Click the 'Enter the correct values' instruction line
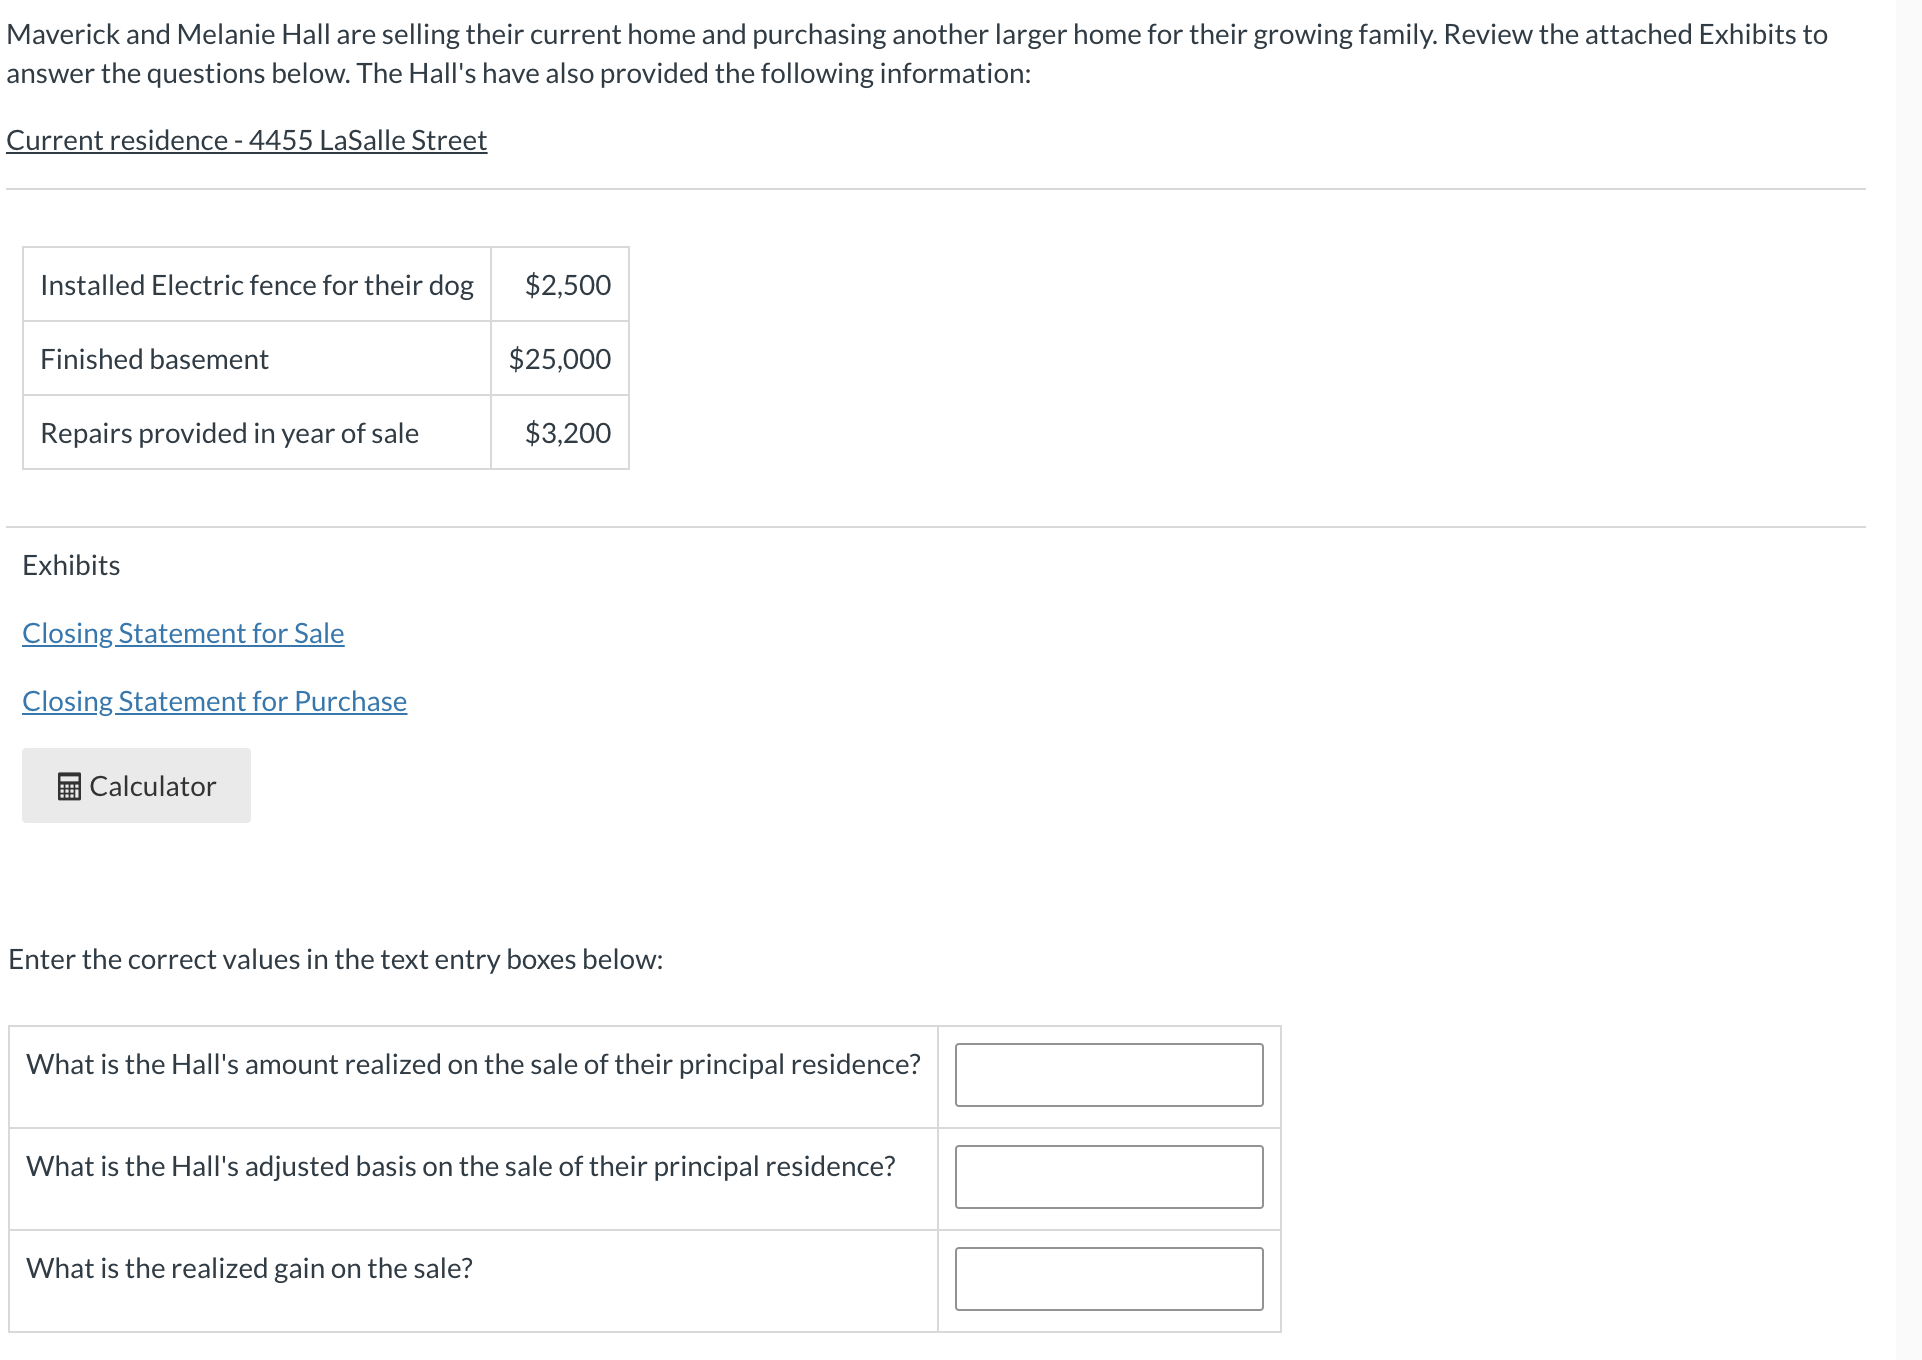1922x1360 pixels. (x=336, y=959)
